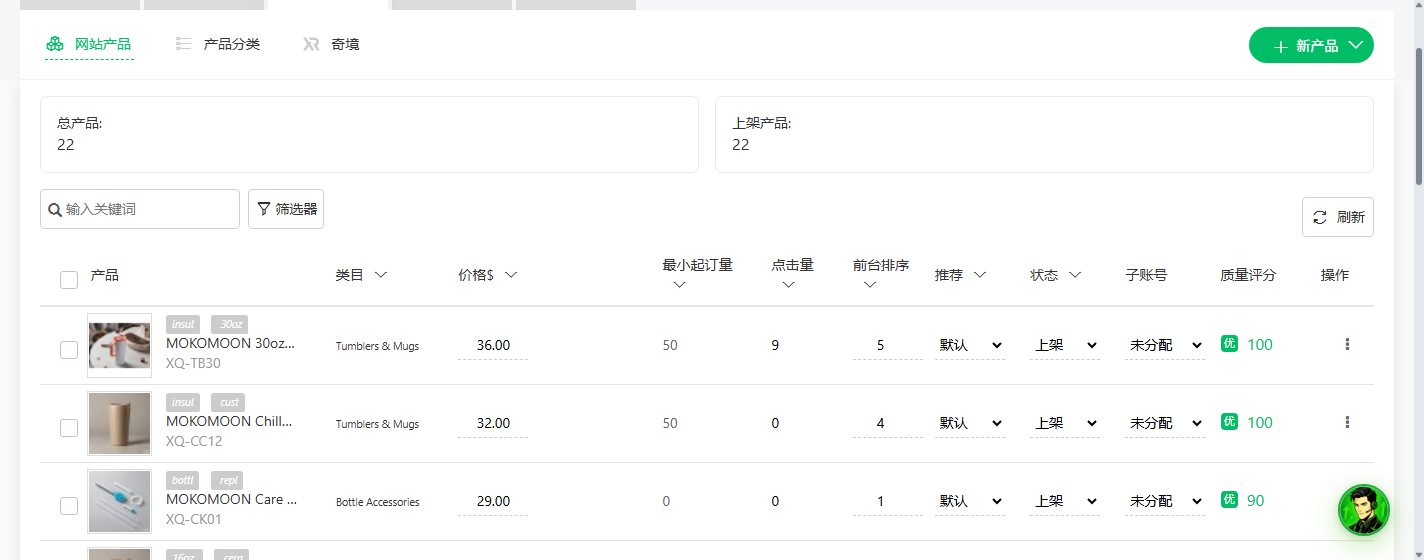Screen dimensions: 1424x560
Task: Click the cust tag on XQ-CC12
Action: click(x=228, y=402)
